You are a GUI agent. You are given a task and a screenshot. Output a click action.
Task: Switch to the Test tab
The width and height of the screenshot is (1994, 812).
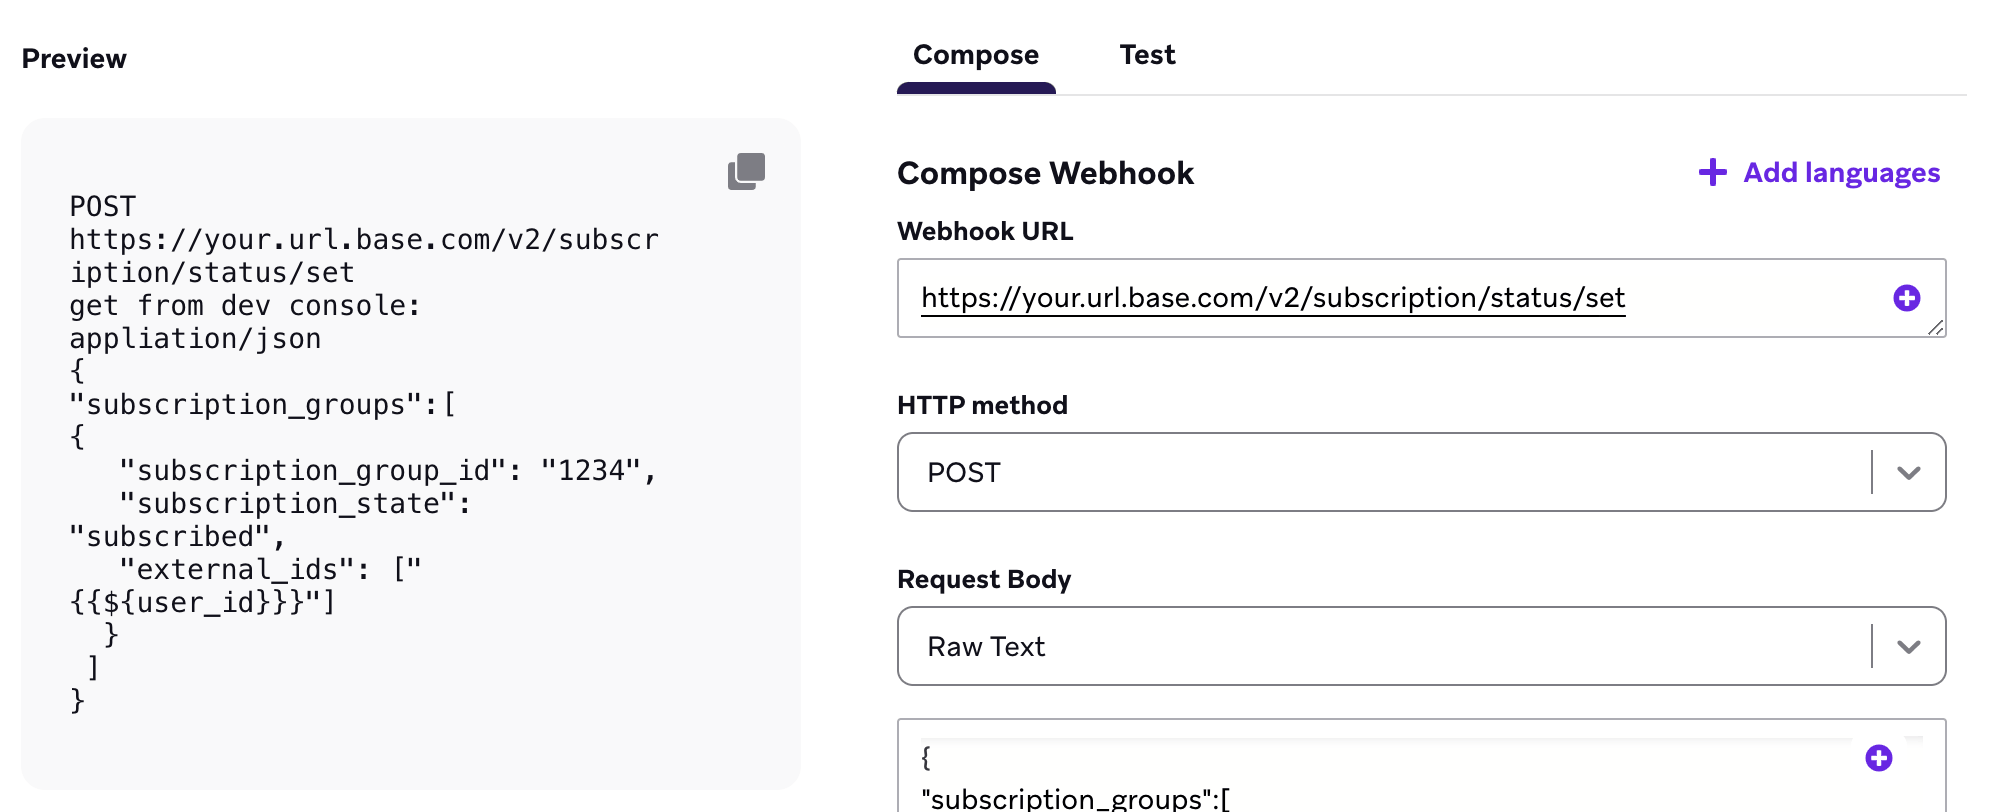tap(1147, 56)
